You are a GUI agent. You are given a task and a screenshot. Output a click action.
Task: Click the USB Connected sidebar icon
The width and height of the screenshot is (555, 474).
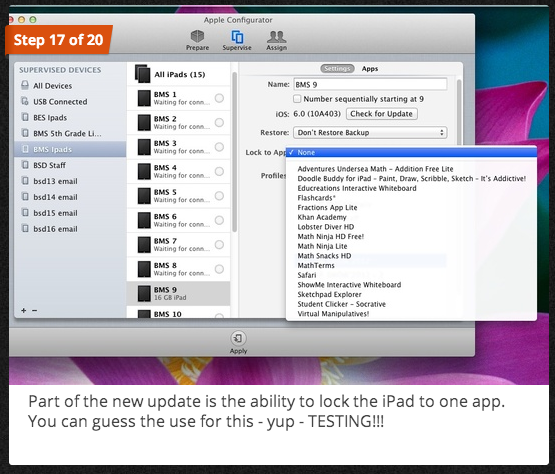(25, 101)
